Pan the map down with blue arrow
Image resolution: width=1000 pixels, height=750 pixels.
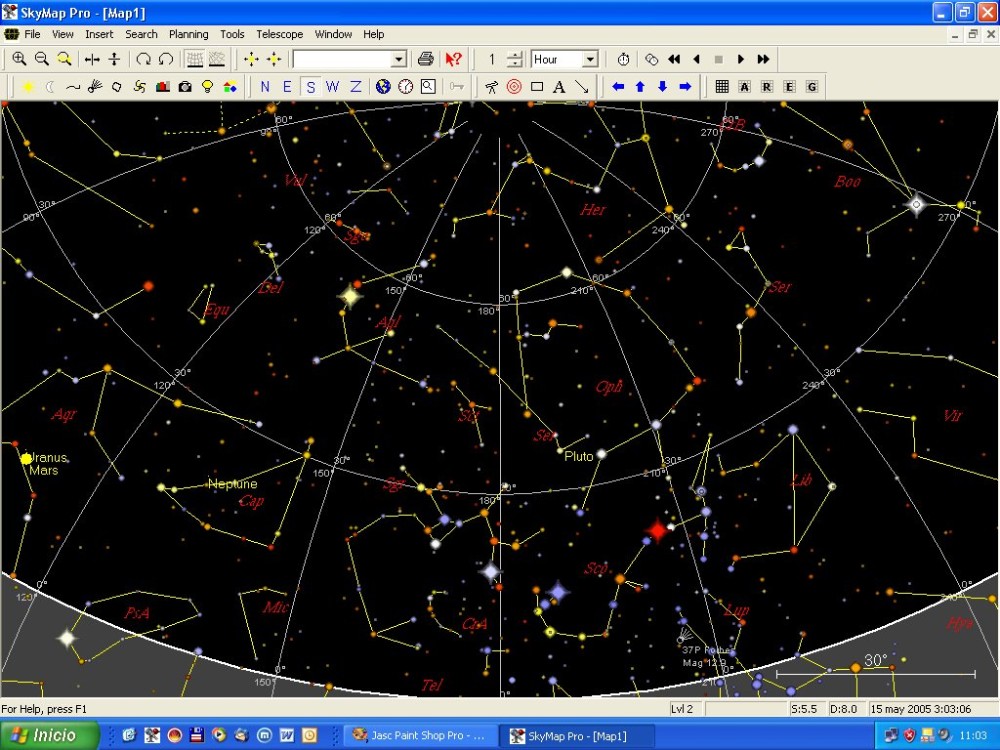[663, 87]
